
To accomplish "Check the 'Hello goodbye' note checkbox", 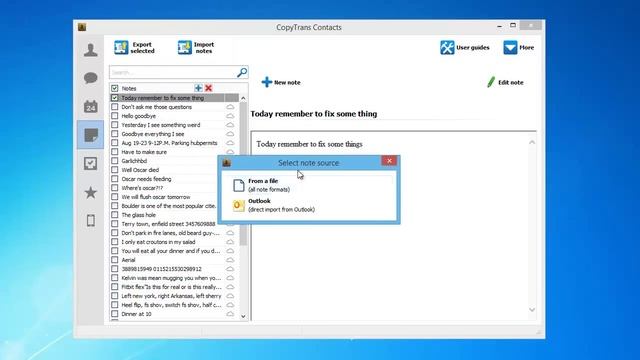I will 115,116.
